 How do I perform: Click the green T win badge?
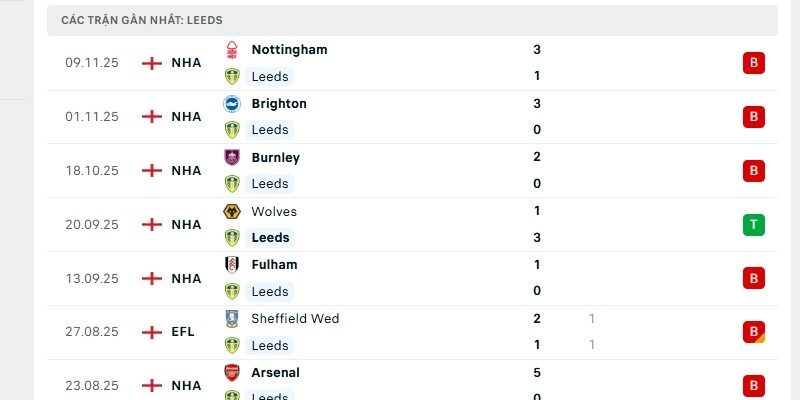(753, 225)
